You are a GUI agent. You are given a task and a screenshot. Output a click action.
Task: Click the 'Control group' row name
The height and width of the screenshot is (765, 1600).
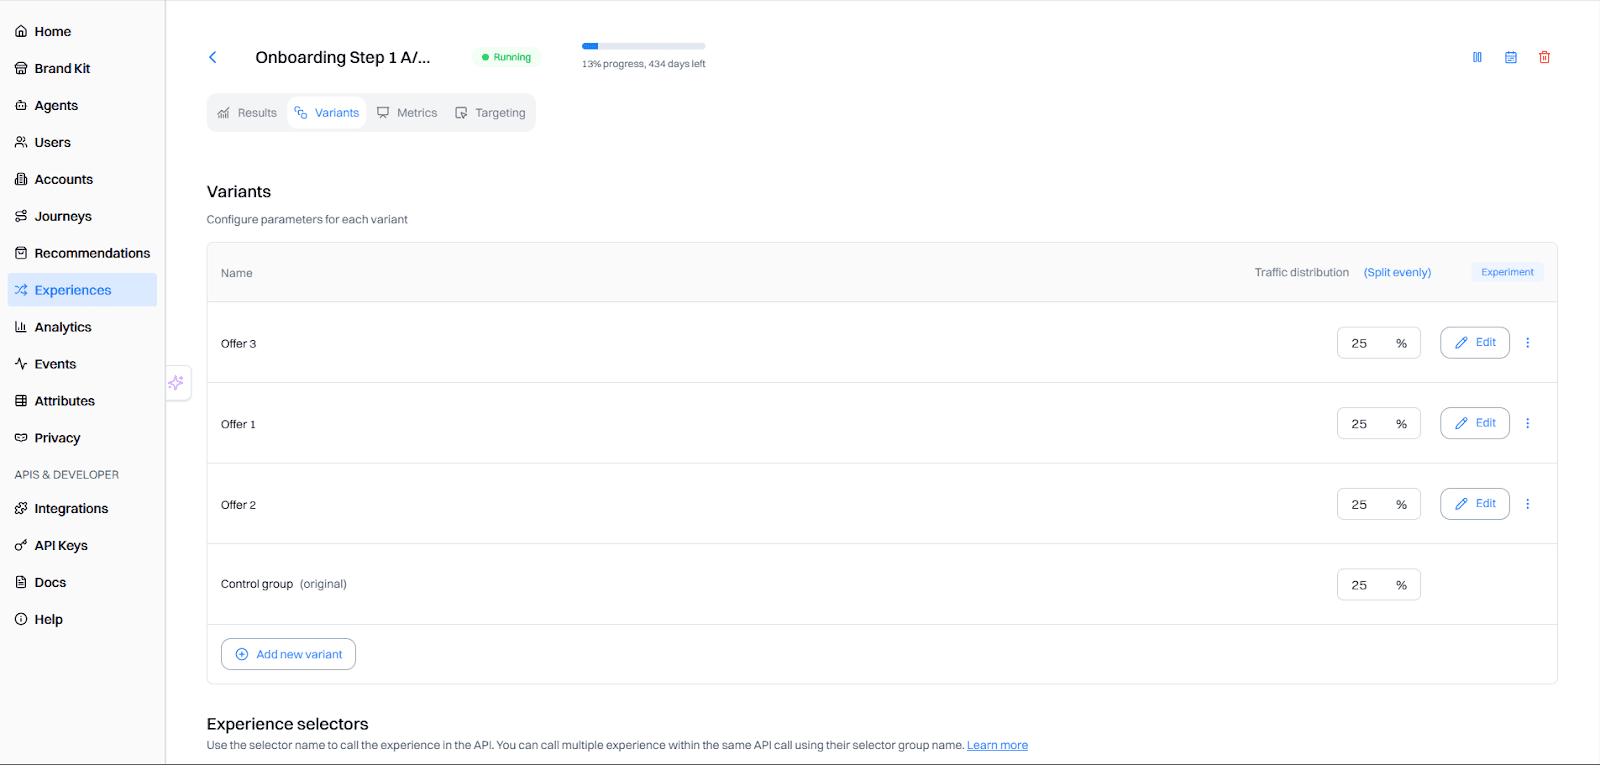257,584
